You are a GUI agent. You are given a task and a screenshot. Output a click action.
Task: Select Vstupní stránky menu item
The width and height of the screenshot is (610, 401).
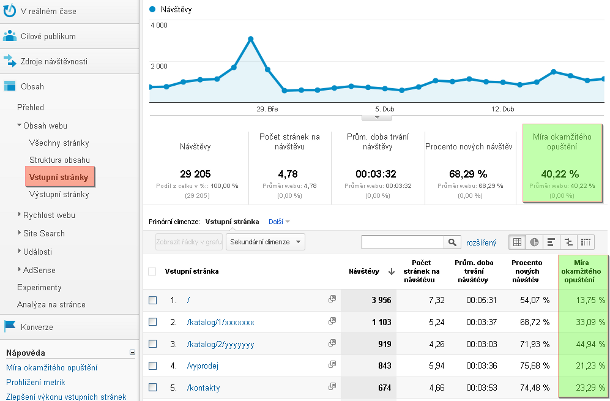[x=60, y=177]
